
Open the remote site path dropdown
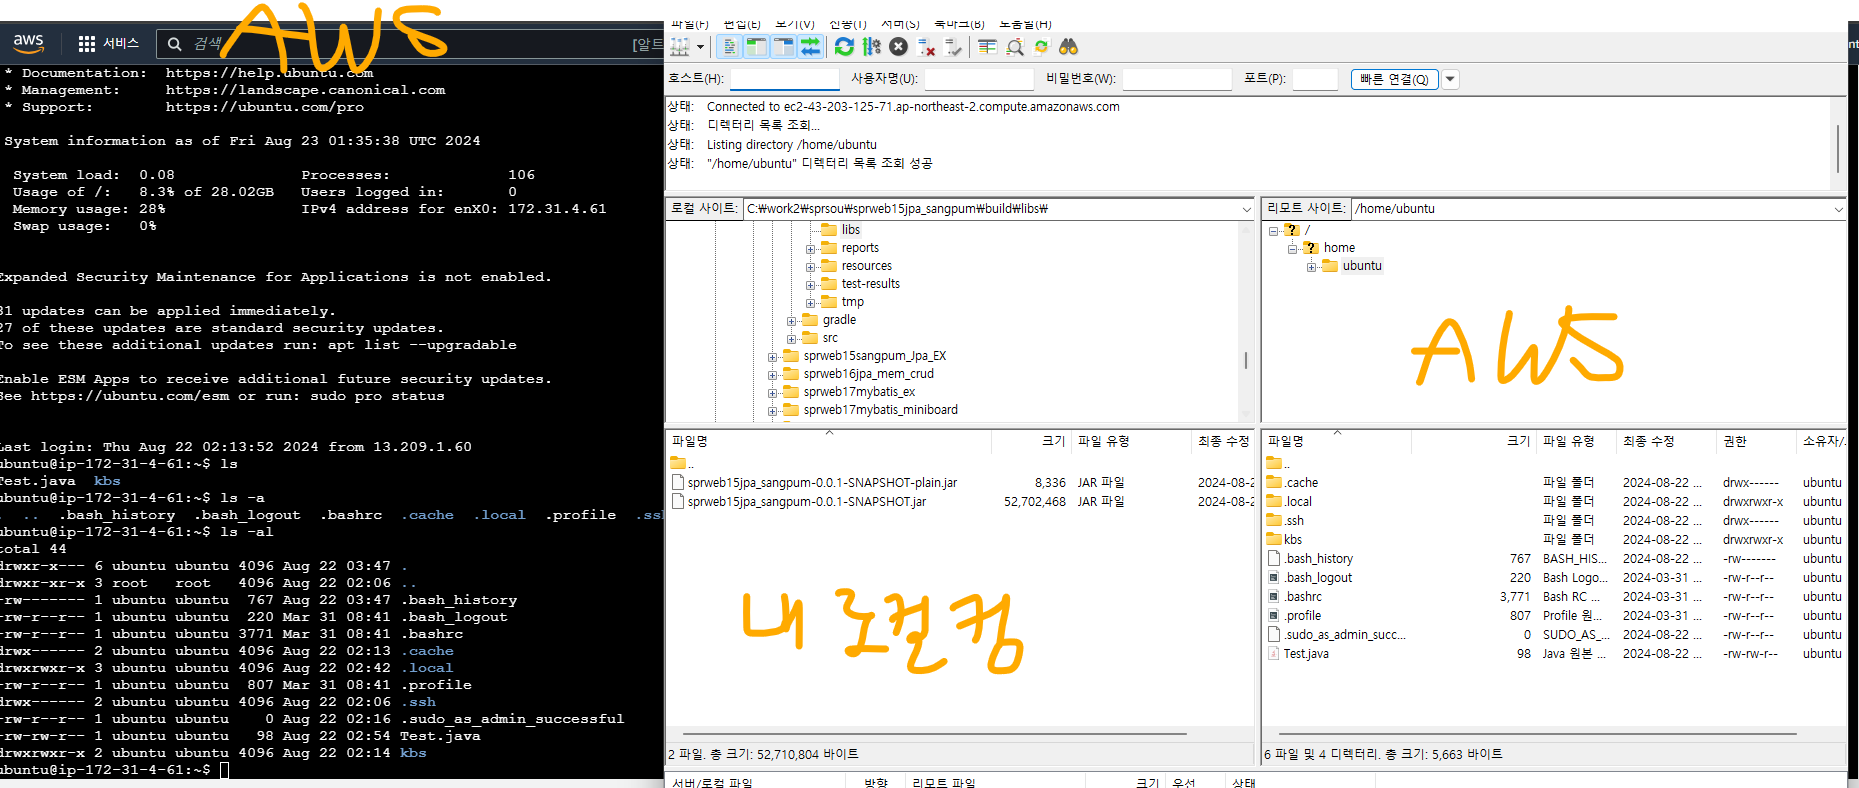click(1838, 209)
